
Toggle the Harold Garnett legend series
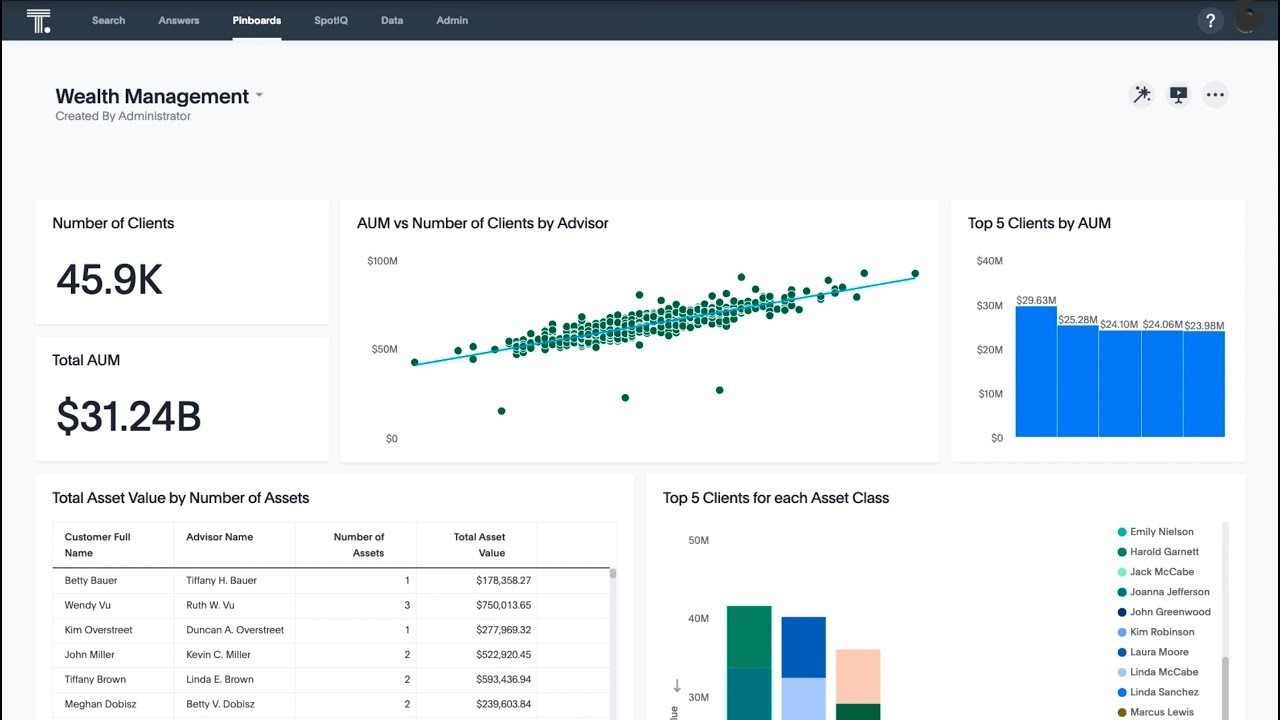(1164, 552)
